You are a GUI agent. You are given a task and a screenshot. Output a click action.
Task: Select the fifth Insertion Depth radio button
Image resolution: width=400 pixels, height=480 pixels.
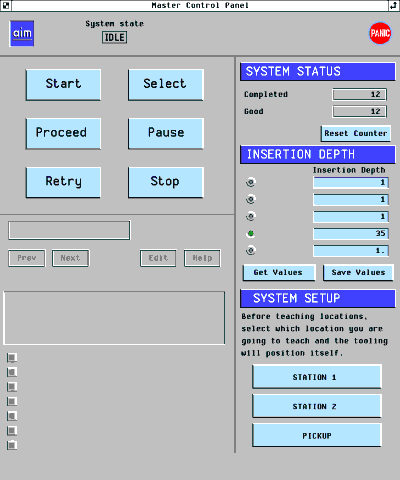click(251, 250)
